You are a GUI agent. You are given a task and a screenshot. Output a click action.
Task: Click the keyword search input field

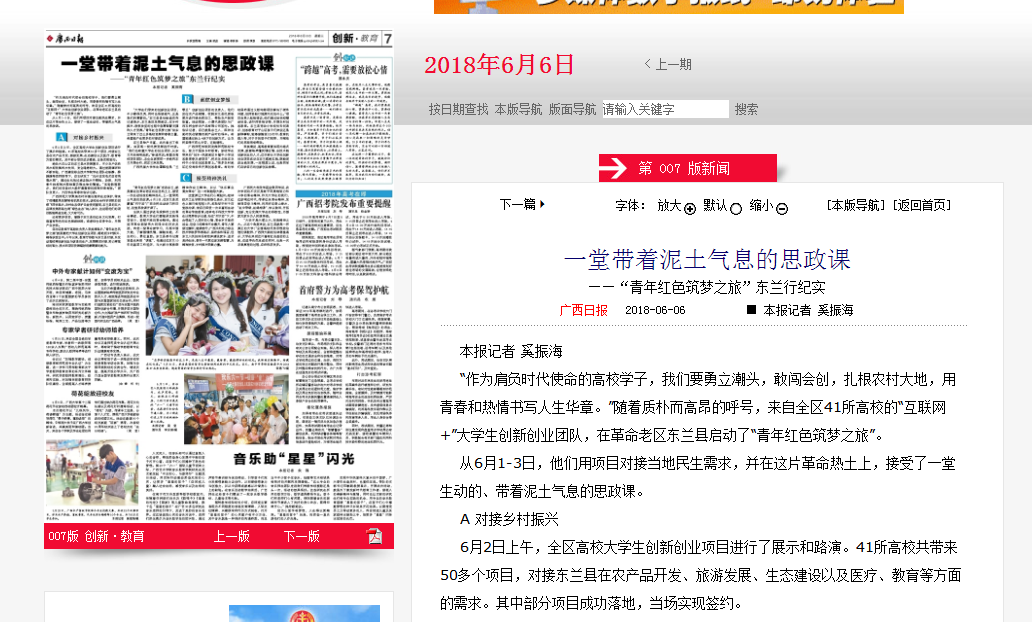pyautogui.click(x=664, y=109)
